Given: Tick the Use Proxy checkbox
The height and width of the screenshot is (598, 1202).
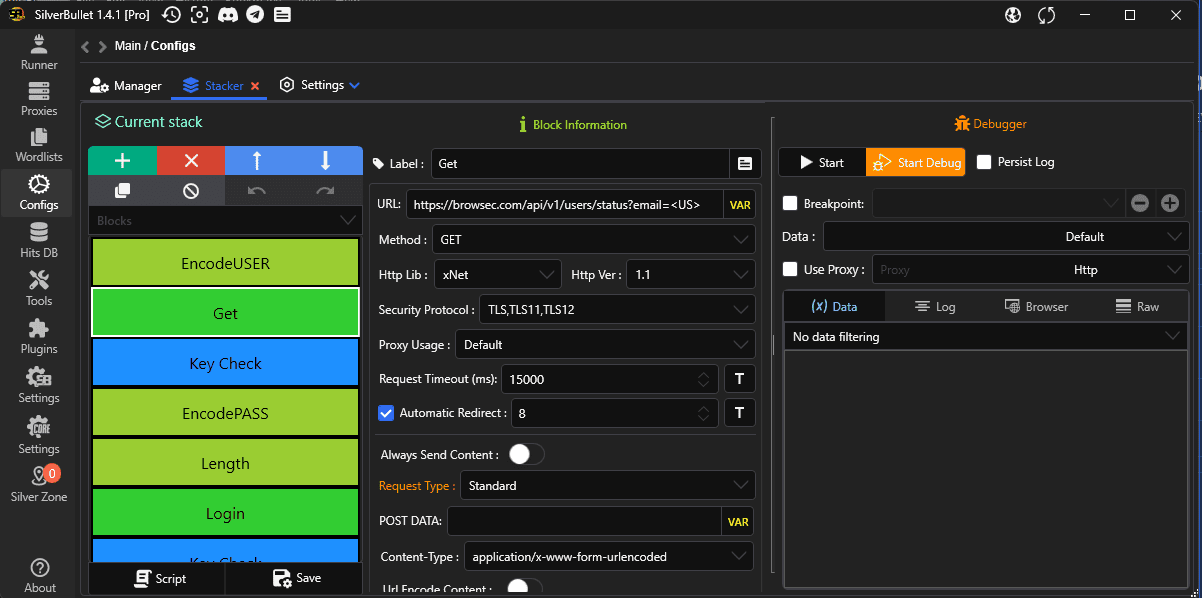Looking at the screenshot, I should (x=791, y=269).
